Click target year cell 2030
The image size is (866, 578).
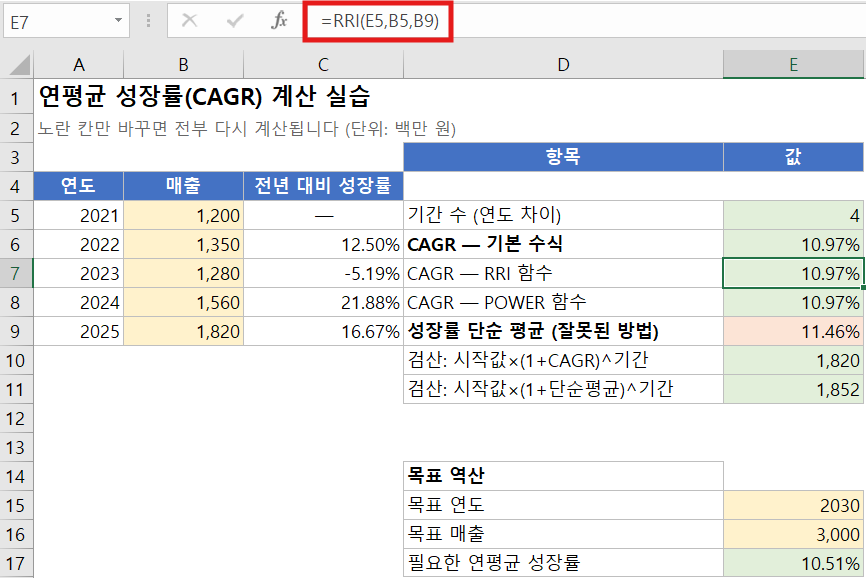tap(793, 505)
